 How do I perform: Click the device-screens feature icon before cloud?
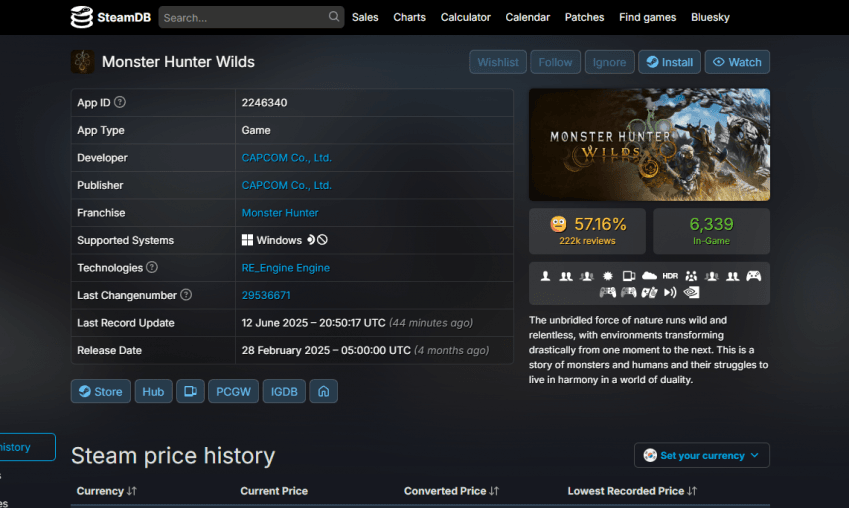[x=629, y=276]
